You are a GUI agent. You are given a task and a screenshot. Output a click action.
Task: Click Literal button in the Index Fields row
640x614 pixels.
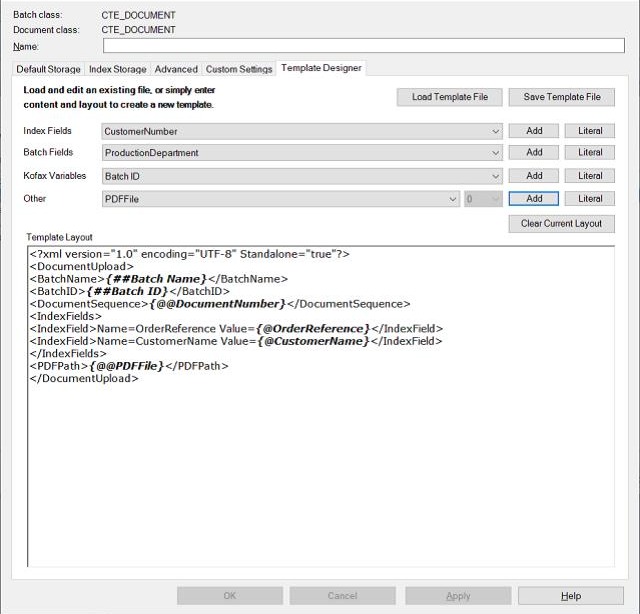coord(590,131)
